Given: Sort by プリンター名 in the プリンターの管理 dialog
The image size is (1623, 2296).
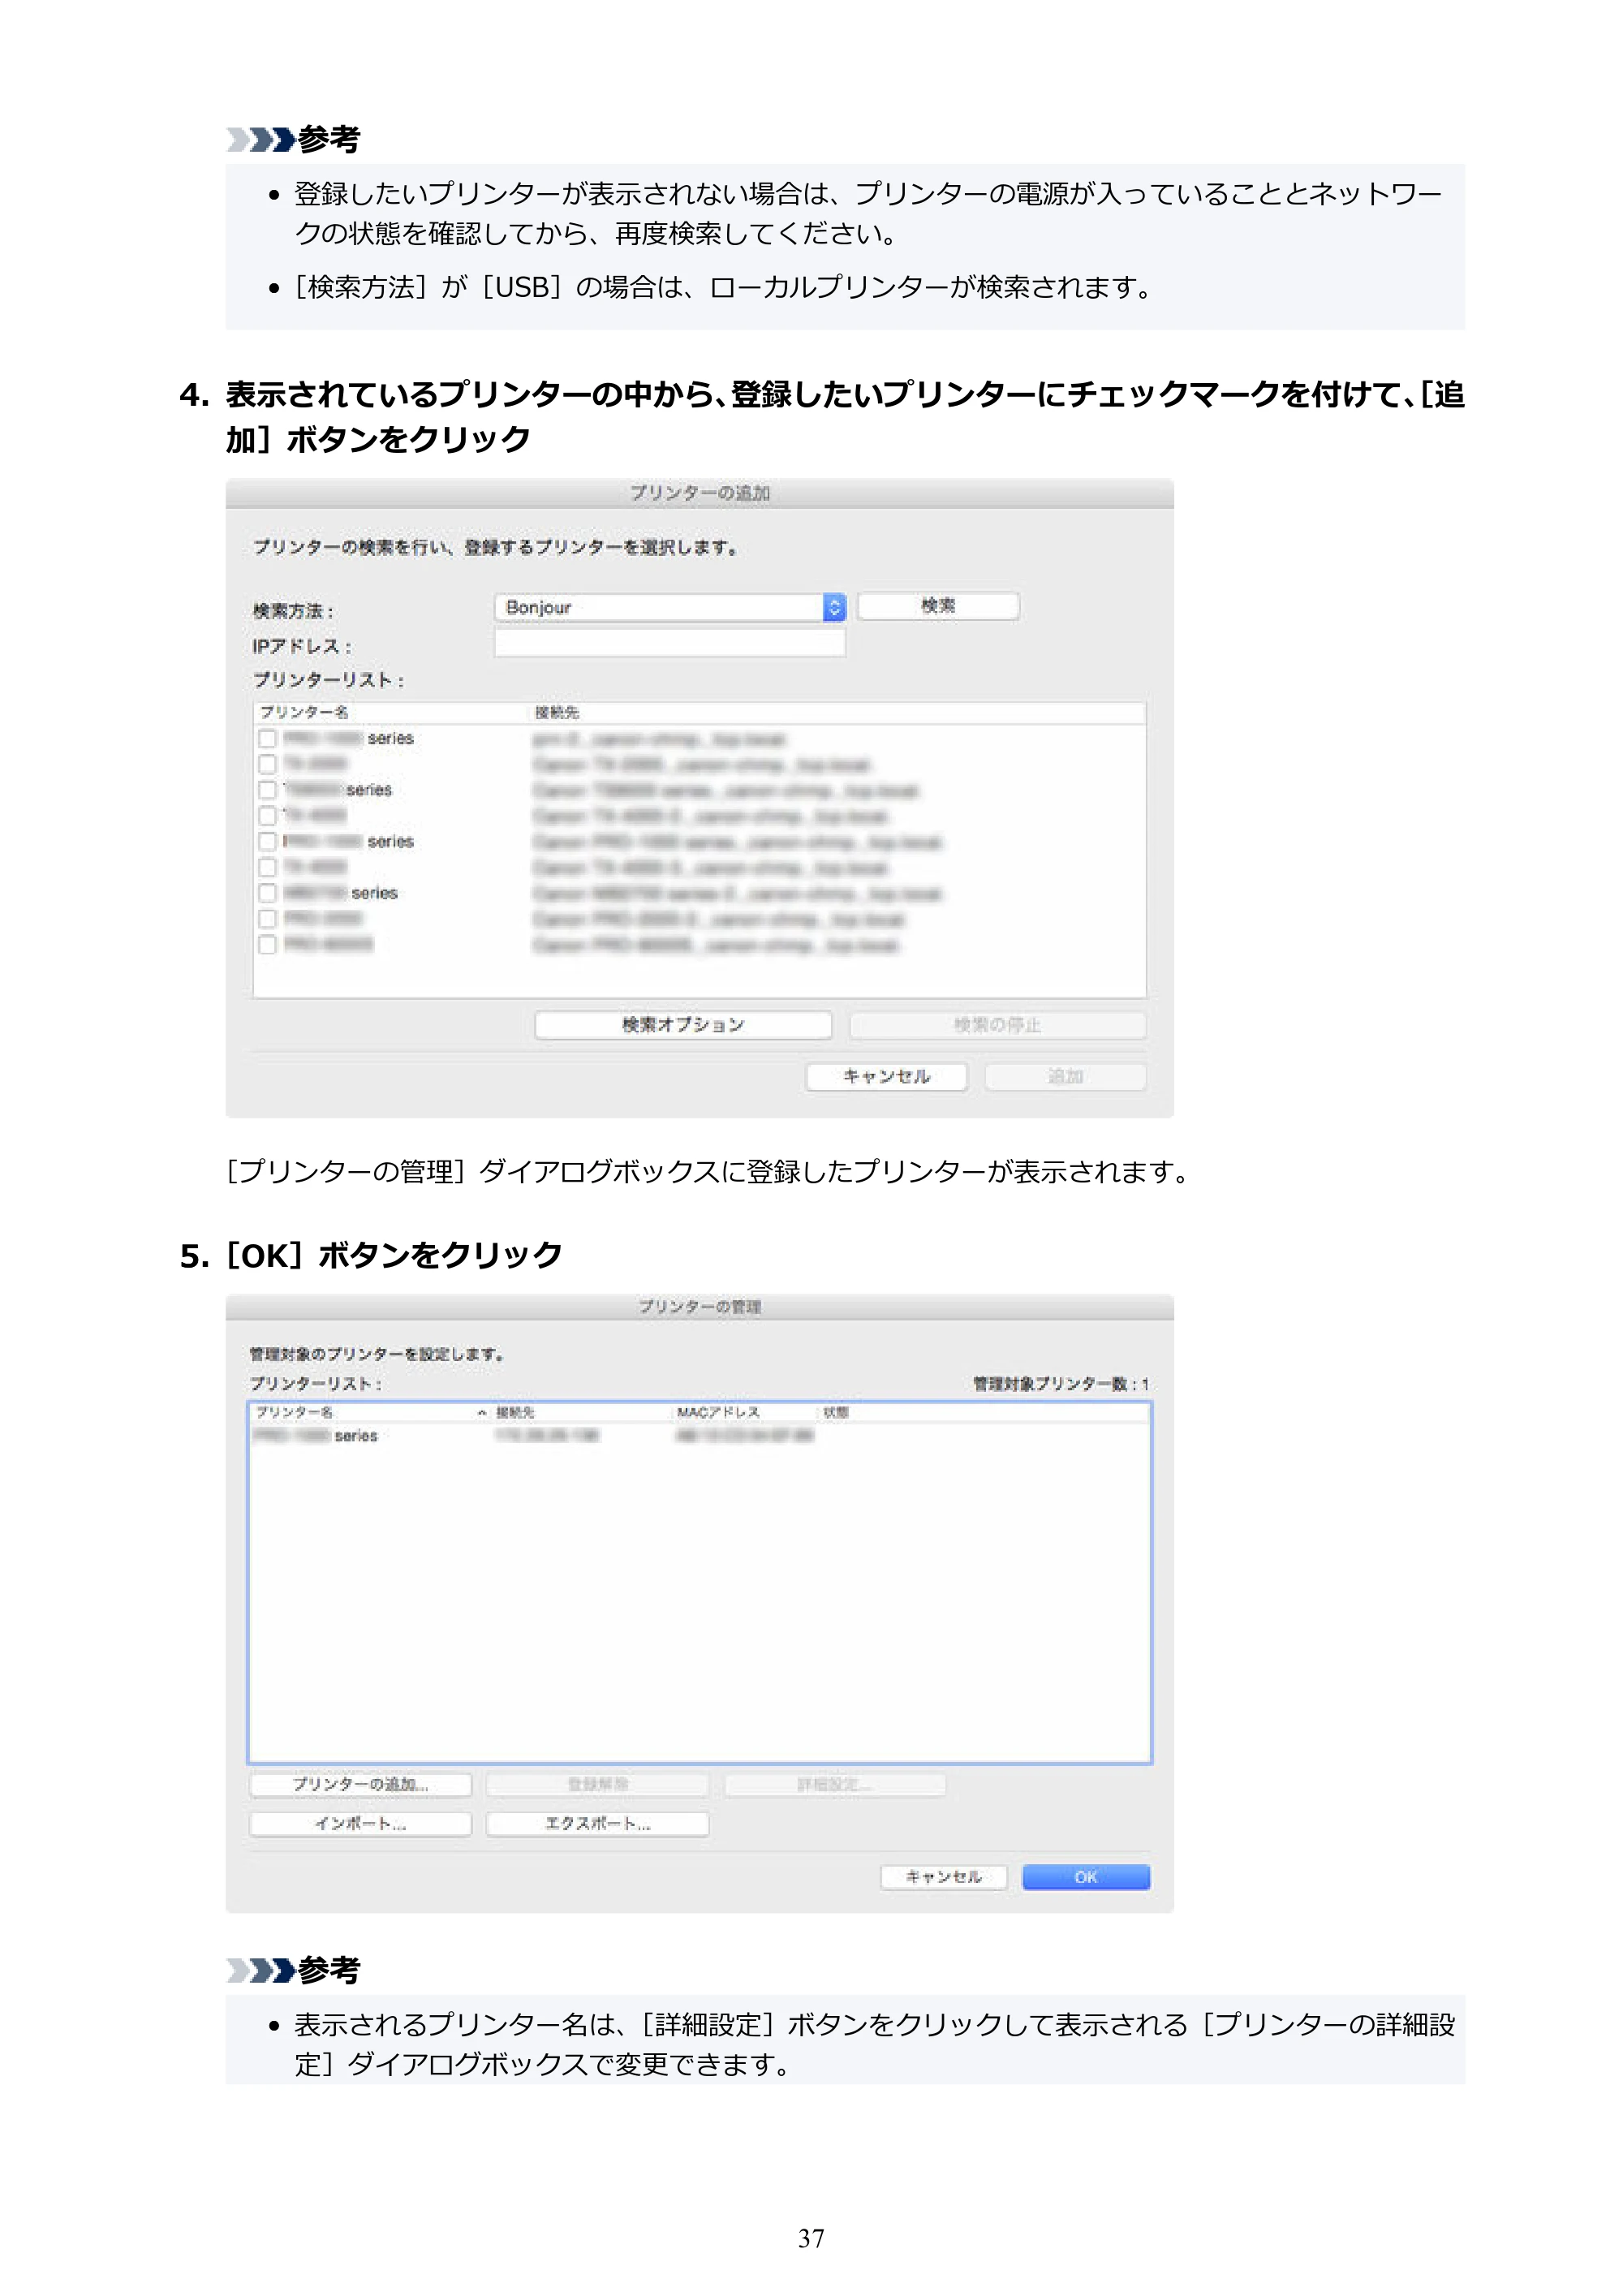Looking at the screenshot, I should pyautogui.click(x=295, y=1412).
